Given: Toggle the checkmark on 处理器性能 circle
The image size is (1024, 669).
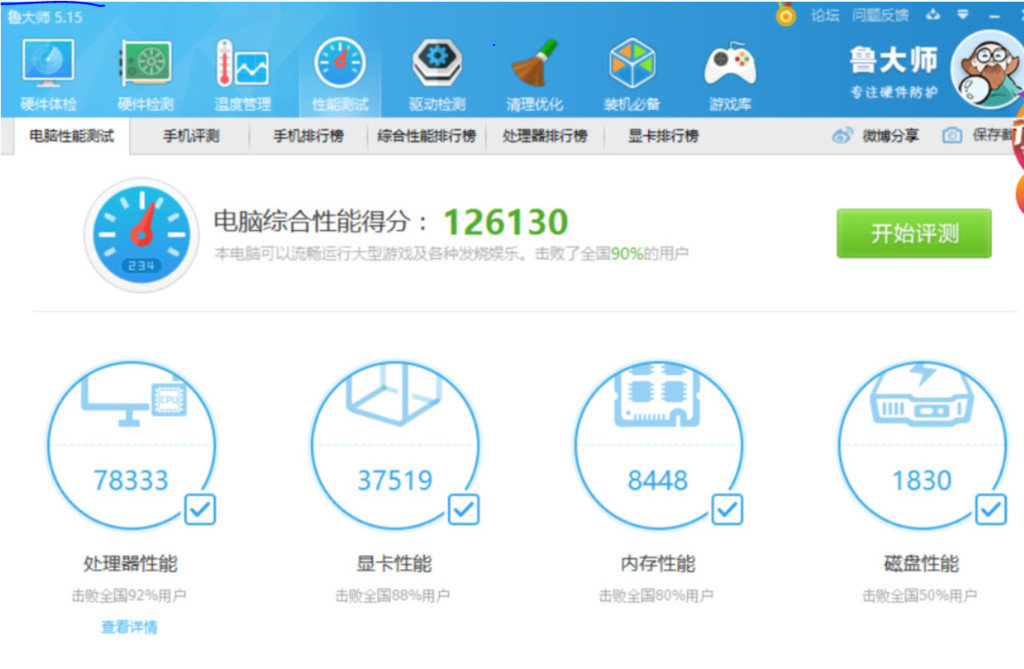Looking at the screenshot, I should pos(199,510).
